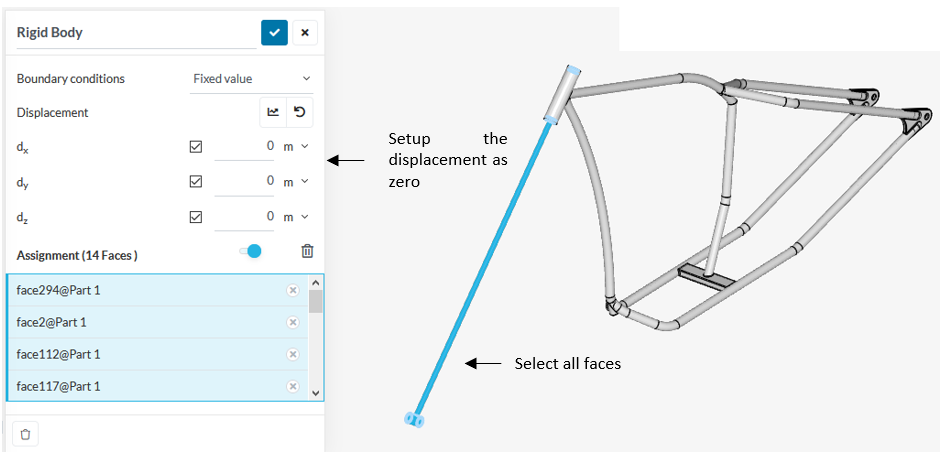The width and height of the screenshot is (947, 456).
Task: Remove face2@Part 1 from assignment
Action: 293,322
